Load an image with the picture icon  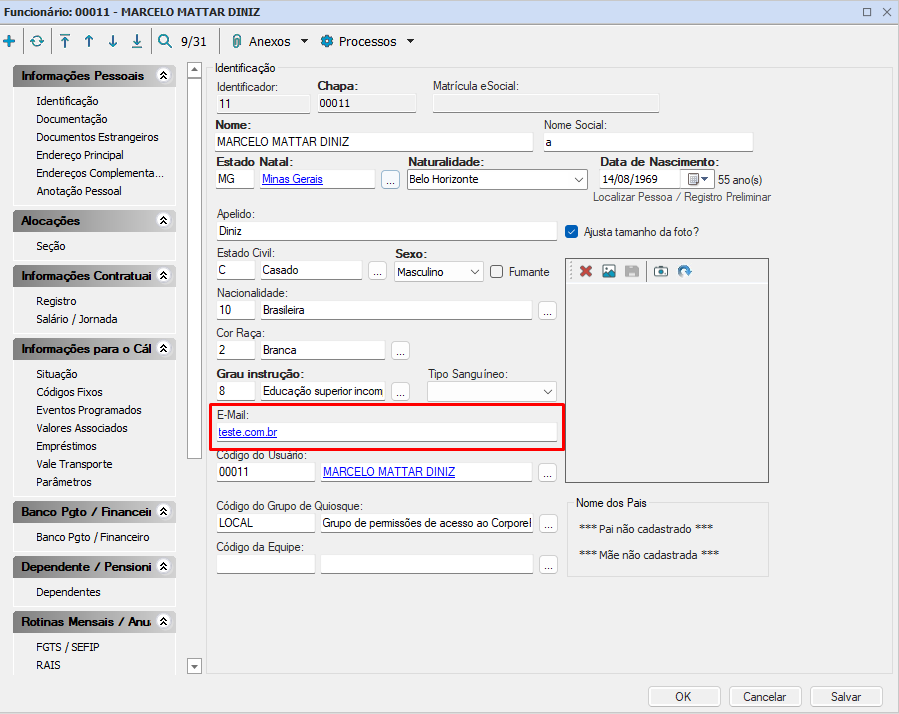(609, 271)
